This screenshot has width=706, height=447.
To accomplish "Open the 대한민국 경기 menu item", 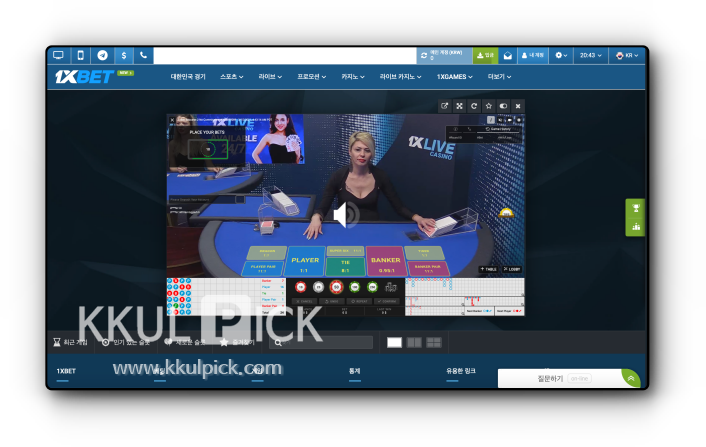I will coord(188,77).
